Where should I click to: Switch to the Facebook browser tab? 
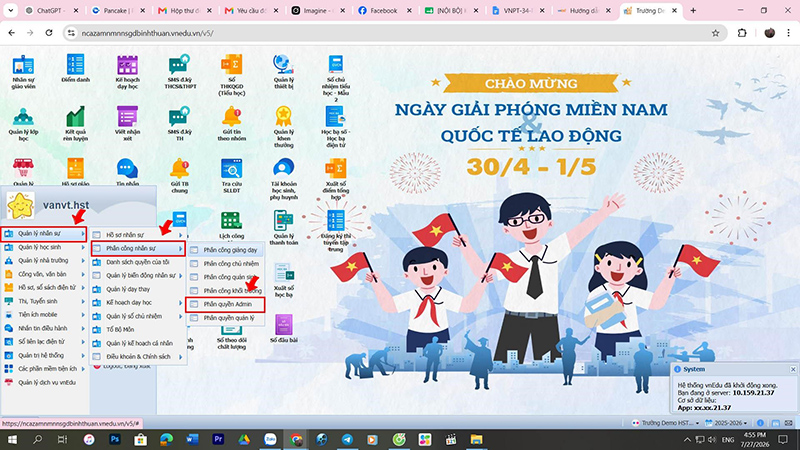(385, 10)
